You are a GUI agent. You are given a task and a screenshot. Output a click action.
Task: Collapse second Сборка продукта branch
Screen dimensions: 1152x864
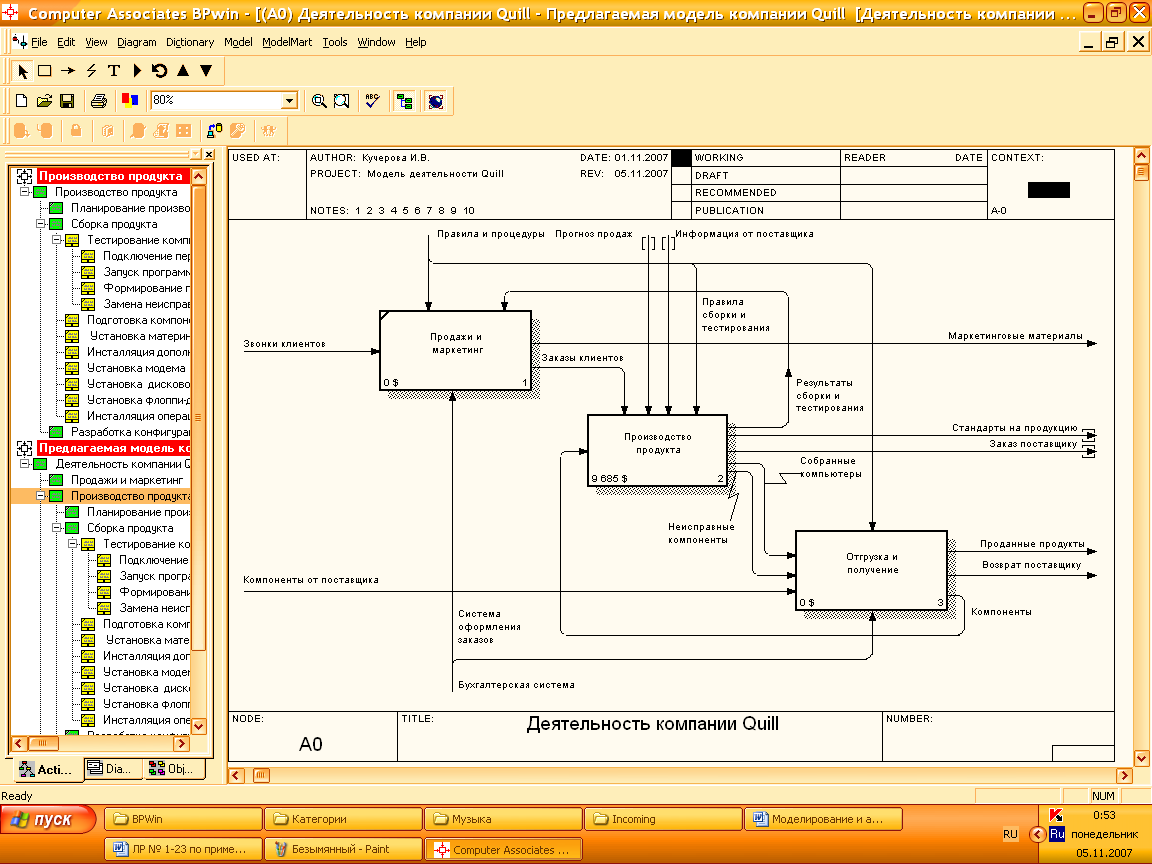(x=57, y=528)
